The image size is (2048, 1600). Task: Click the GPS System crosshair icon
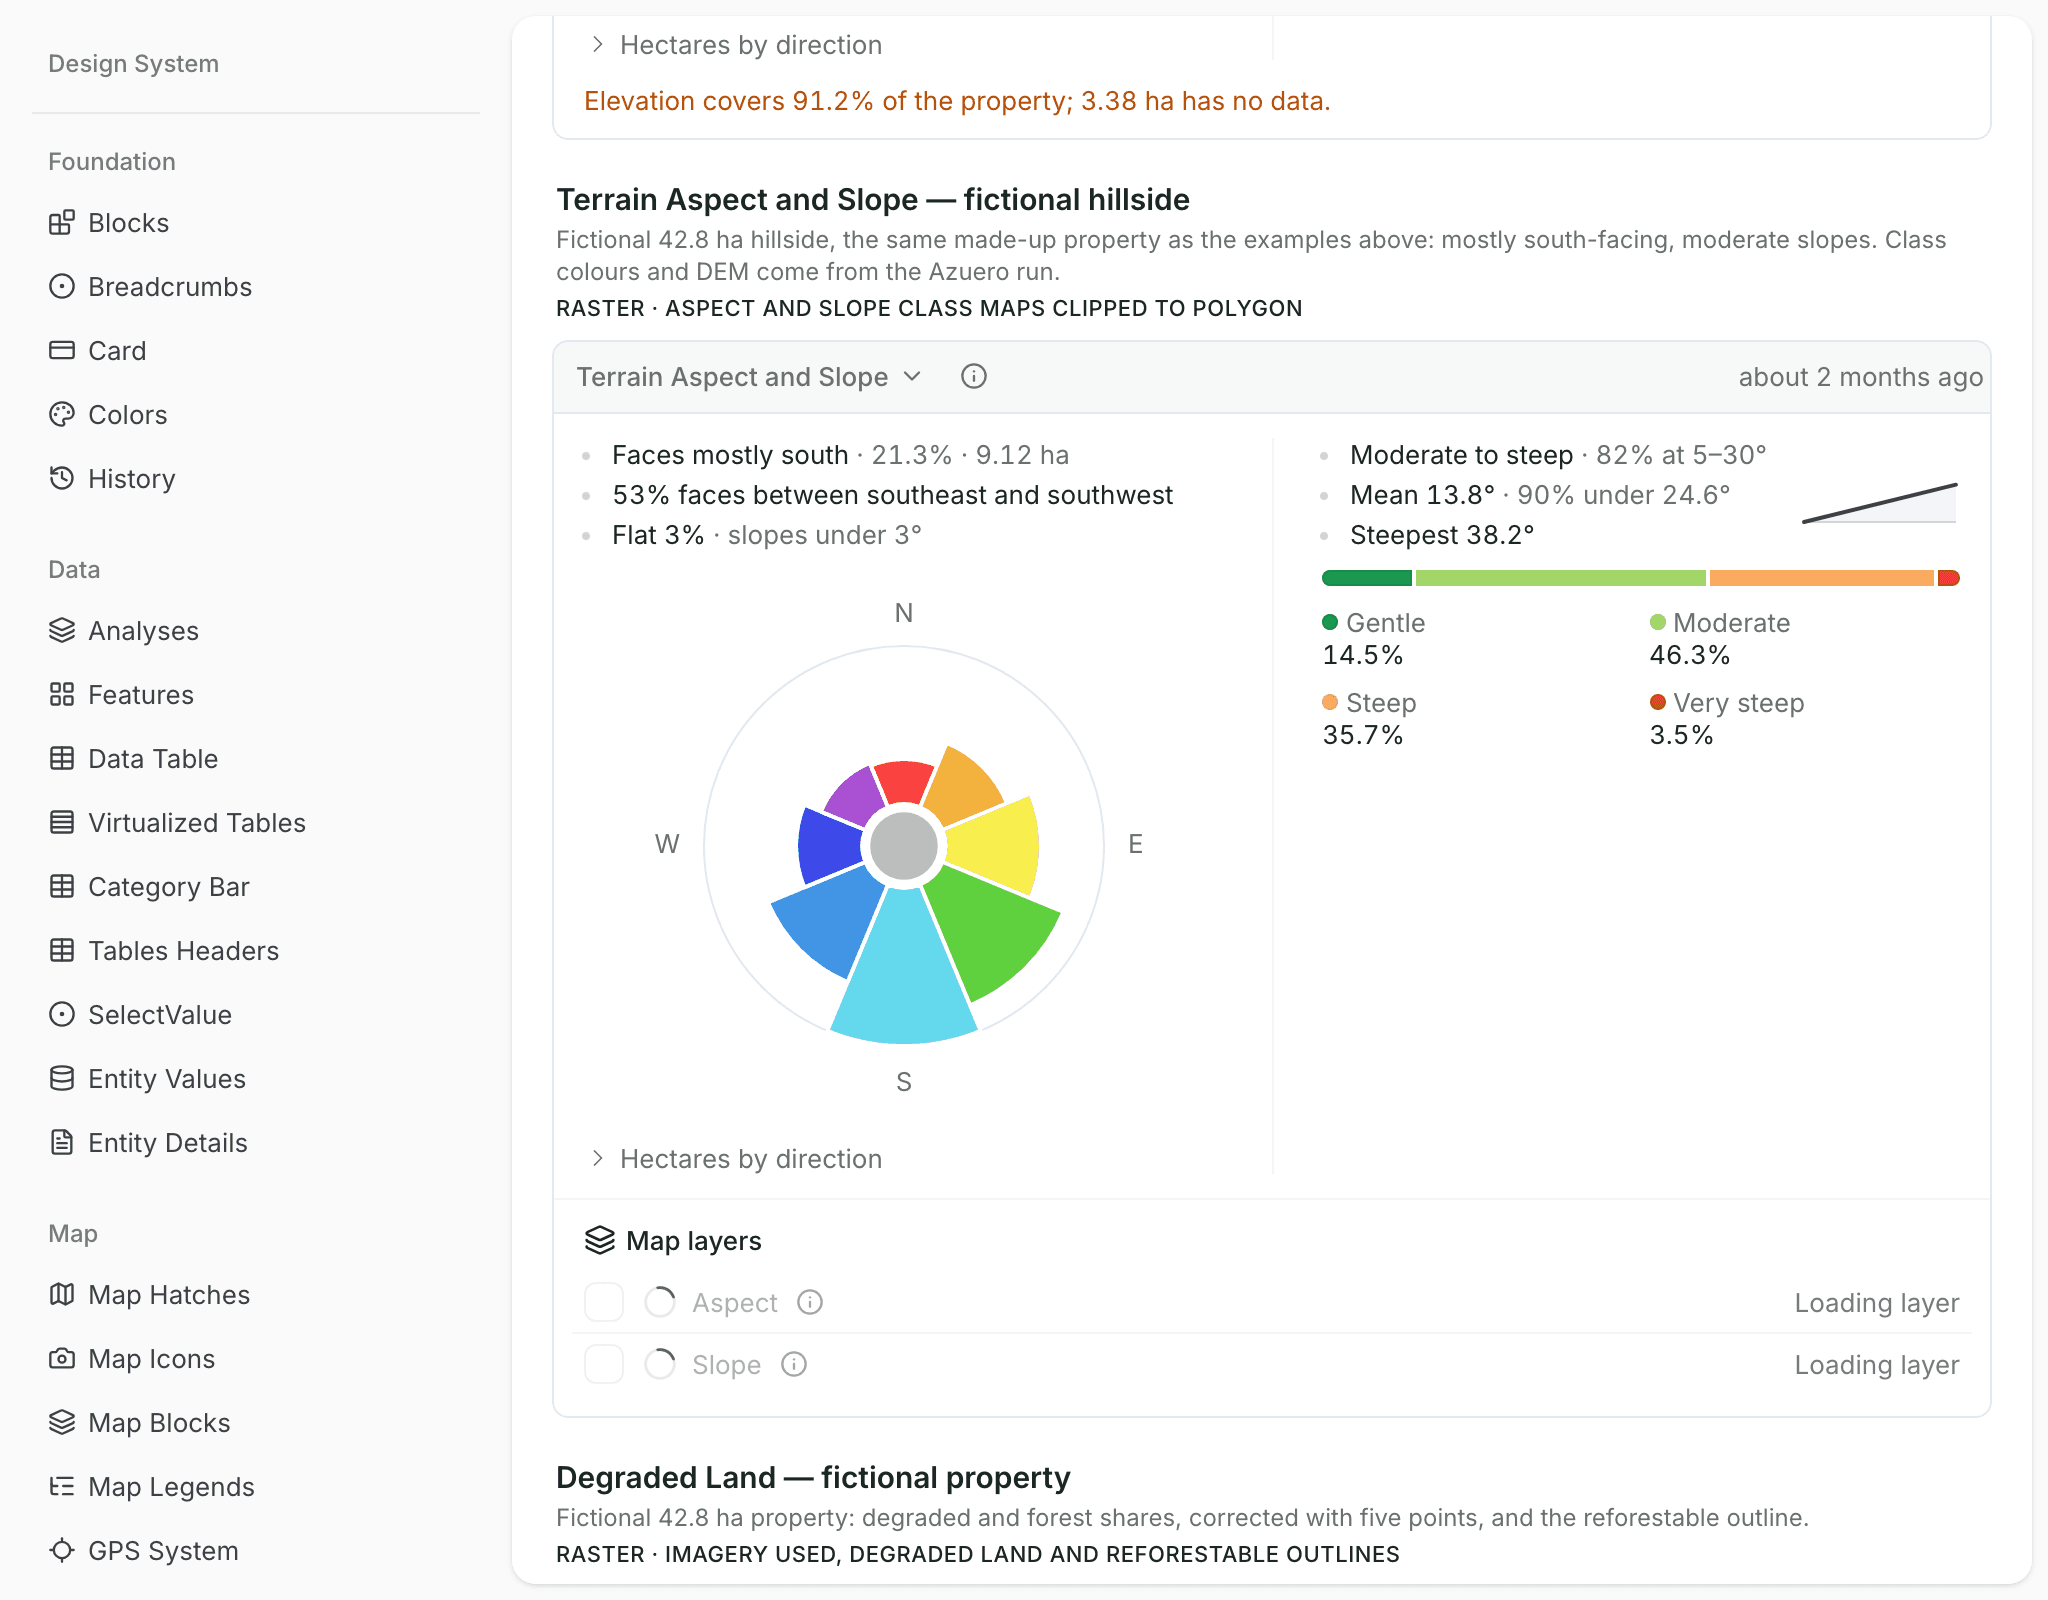point(62,1550)
